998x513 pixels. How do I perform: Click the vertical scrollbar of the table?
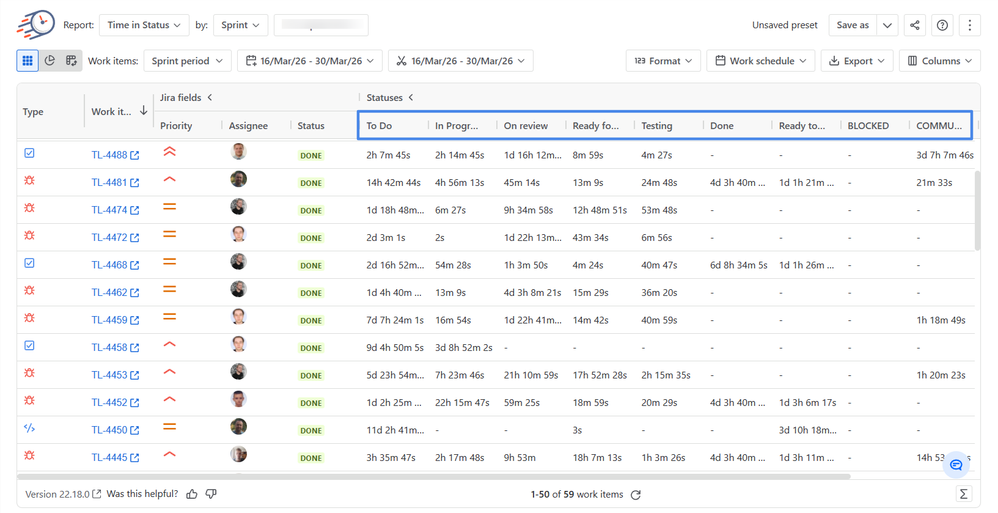click(977, 211)
